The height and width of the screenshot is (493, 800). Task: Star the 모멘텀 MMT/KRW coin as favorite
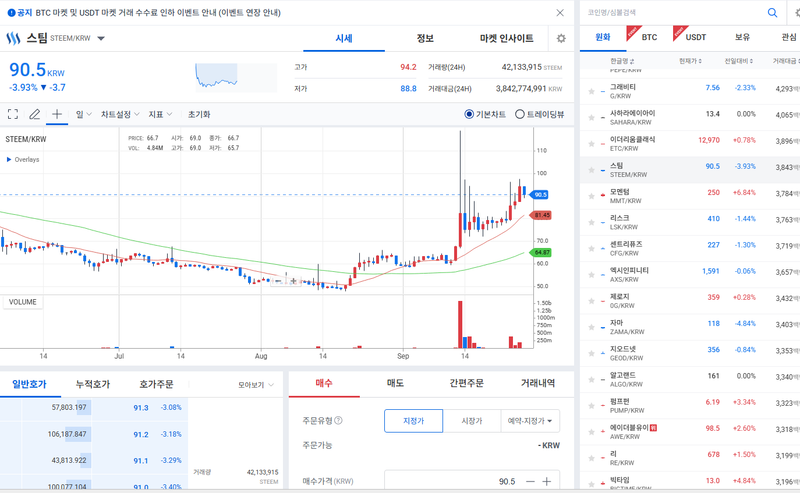click(591, 196)
